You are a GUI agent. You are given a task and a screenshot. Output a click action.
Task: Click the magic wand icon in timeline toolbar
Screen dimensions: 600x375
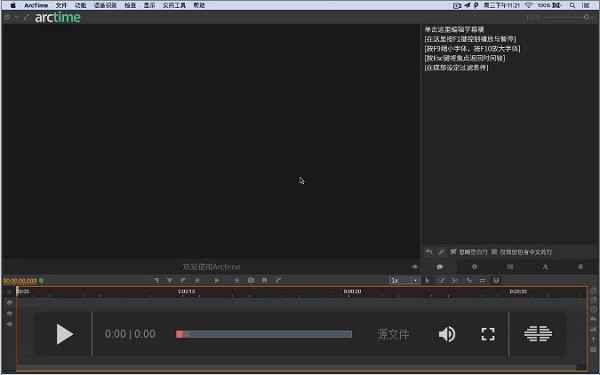(278, 280)
